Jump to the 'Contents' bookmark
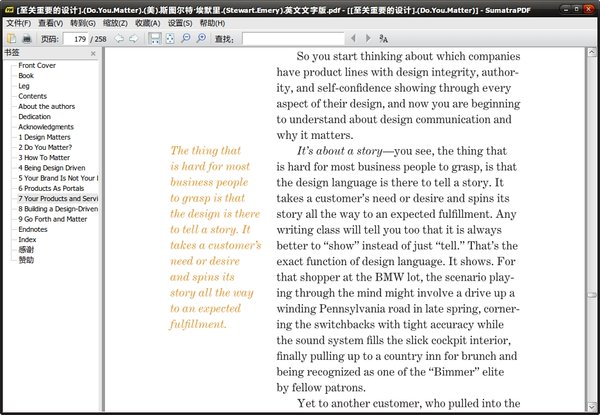Screen dimensions: 600x415 click(x=32, y=96)
